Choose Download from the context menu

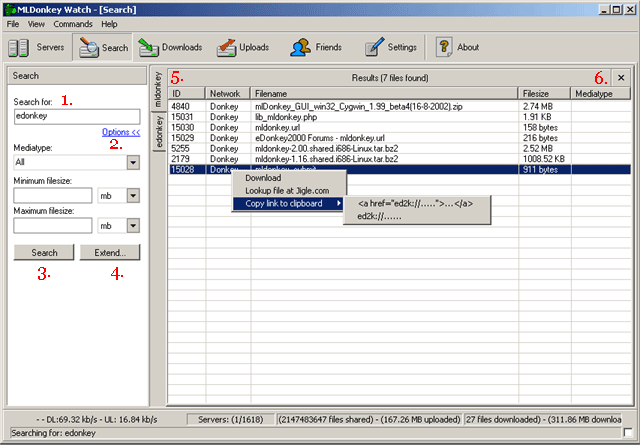[263, 178]
